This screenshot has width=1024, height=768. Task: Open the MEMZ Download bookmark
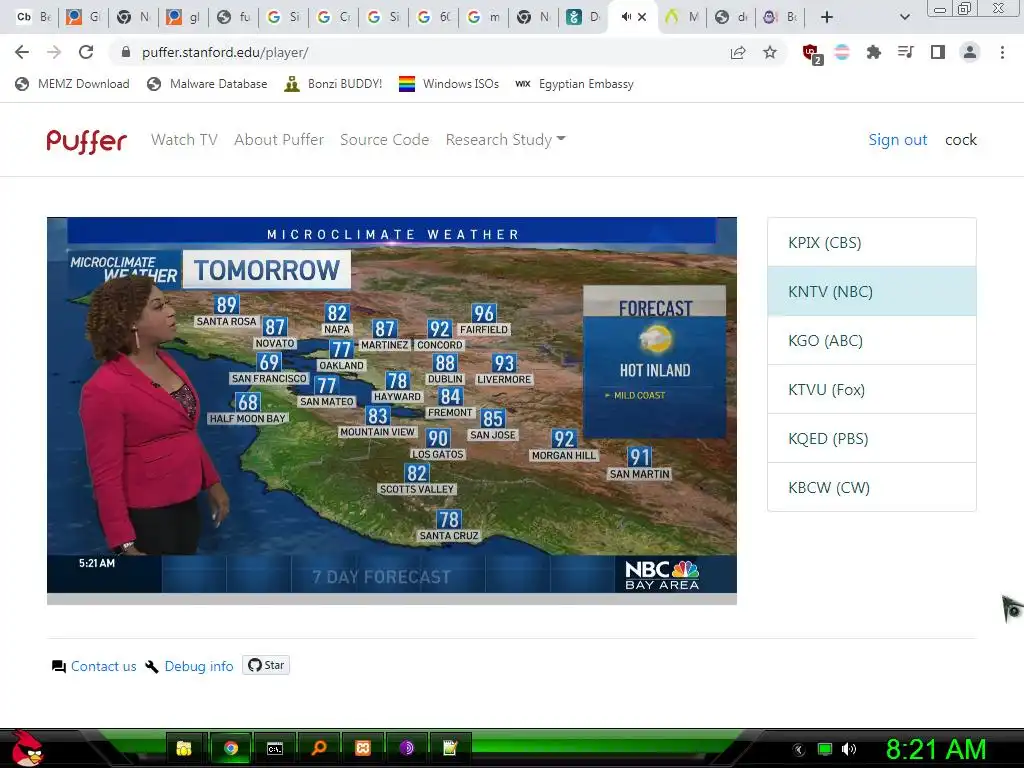coord(72,84)
